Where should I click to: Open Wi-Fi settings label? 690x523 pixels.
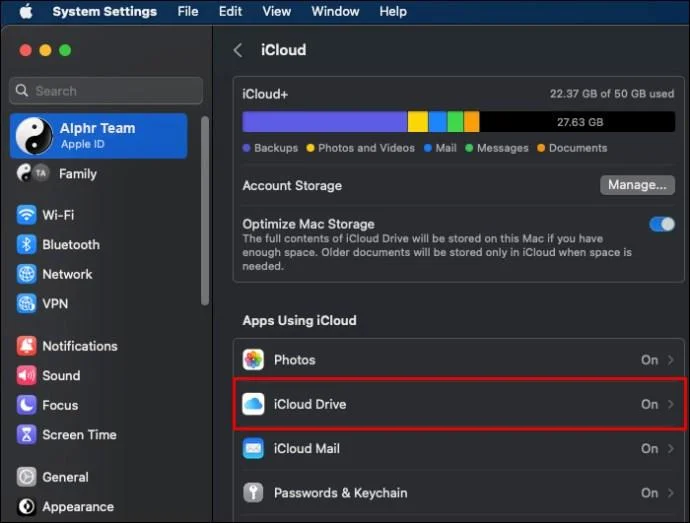(x=58, y=215)
